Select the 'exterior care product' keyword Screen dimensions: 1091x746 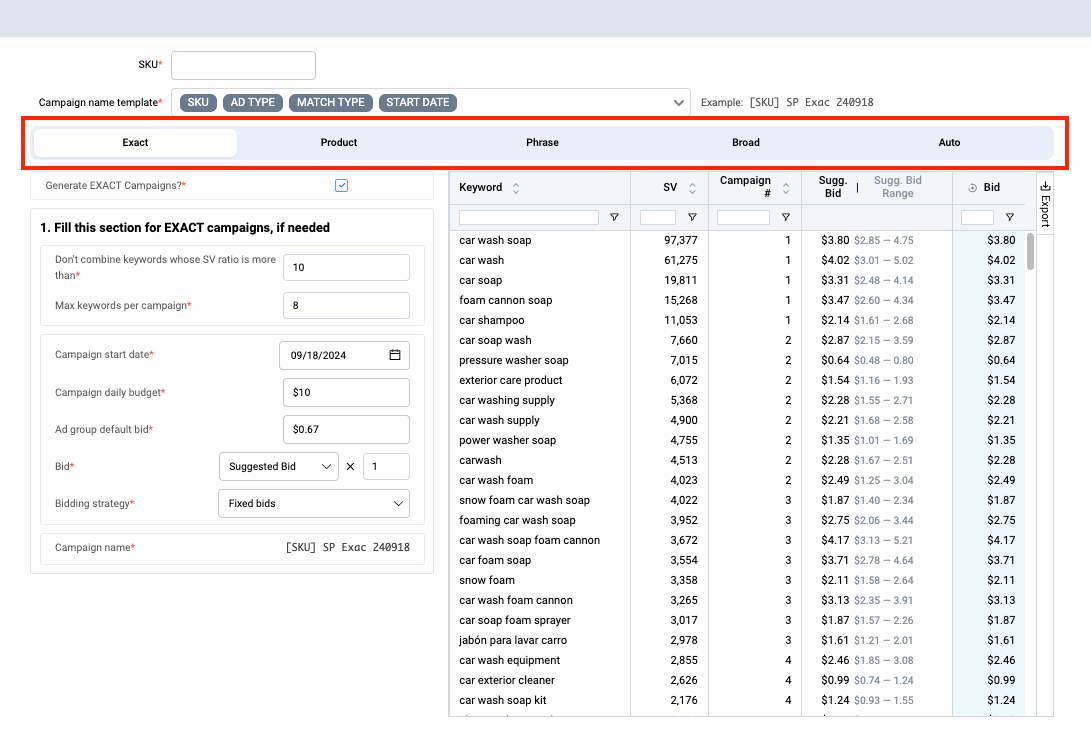pyautogui.click(x=511, y=380)
